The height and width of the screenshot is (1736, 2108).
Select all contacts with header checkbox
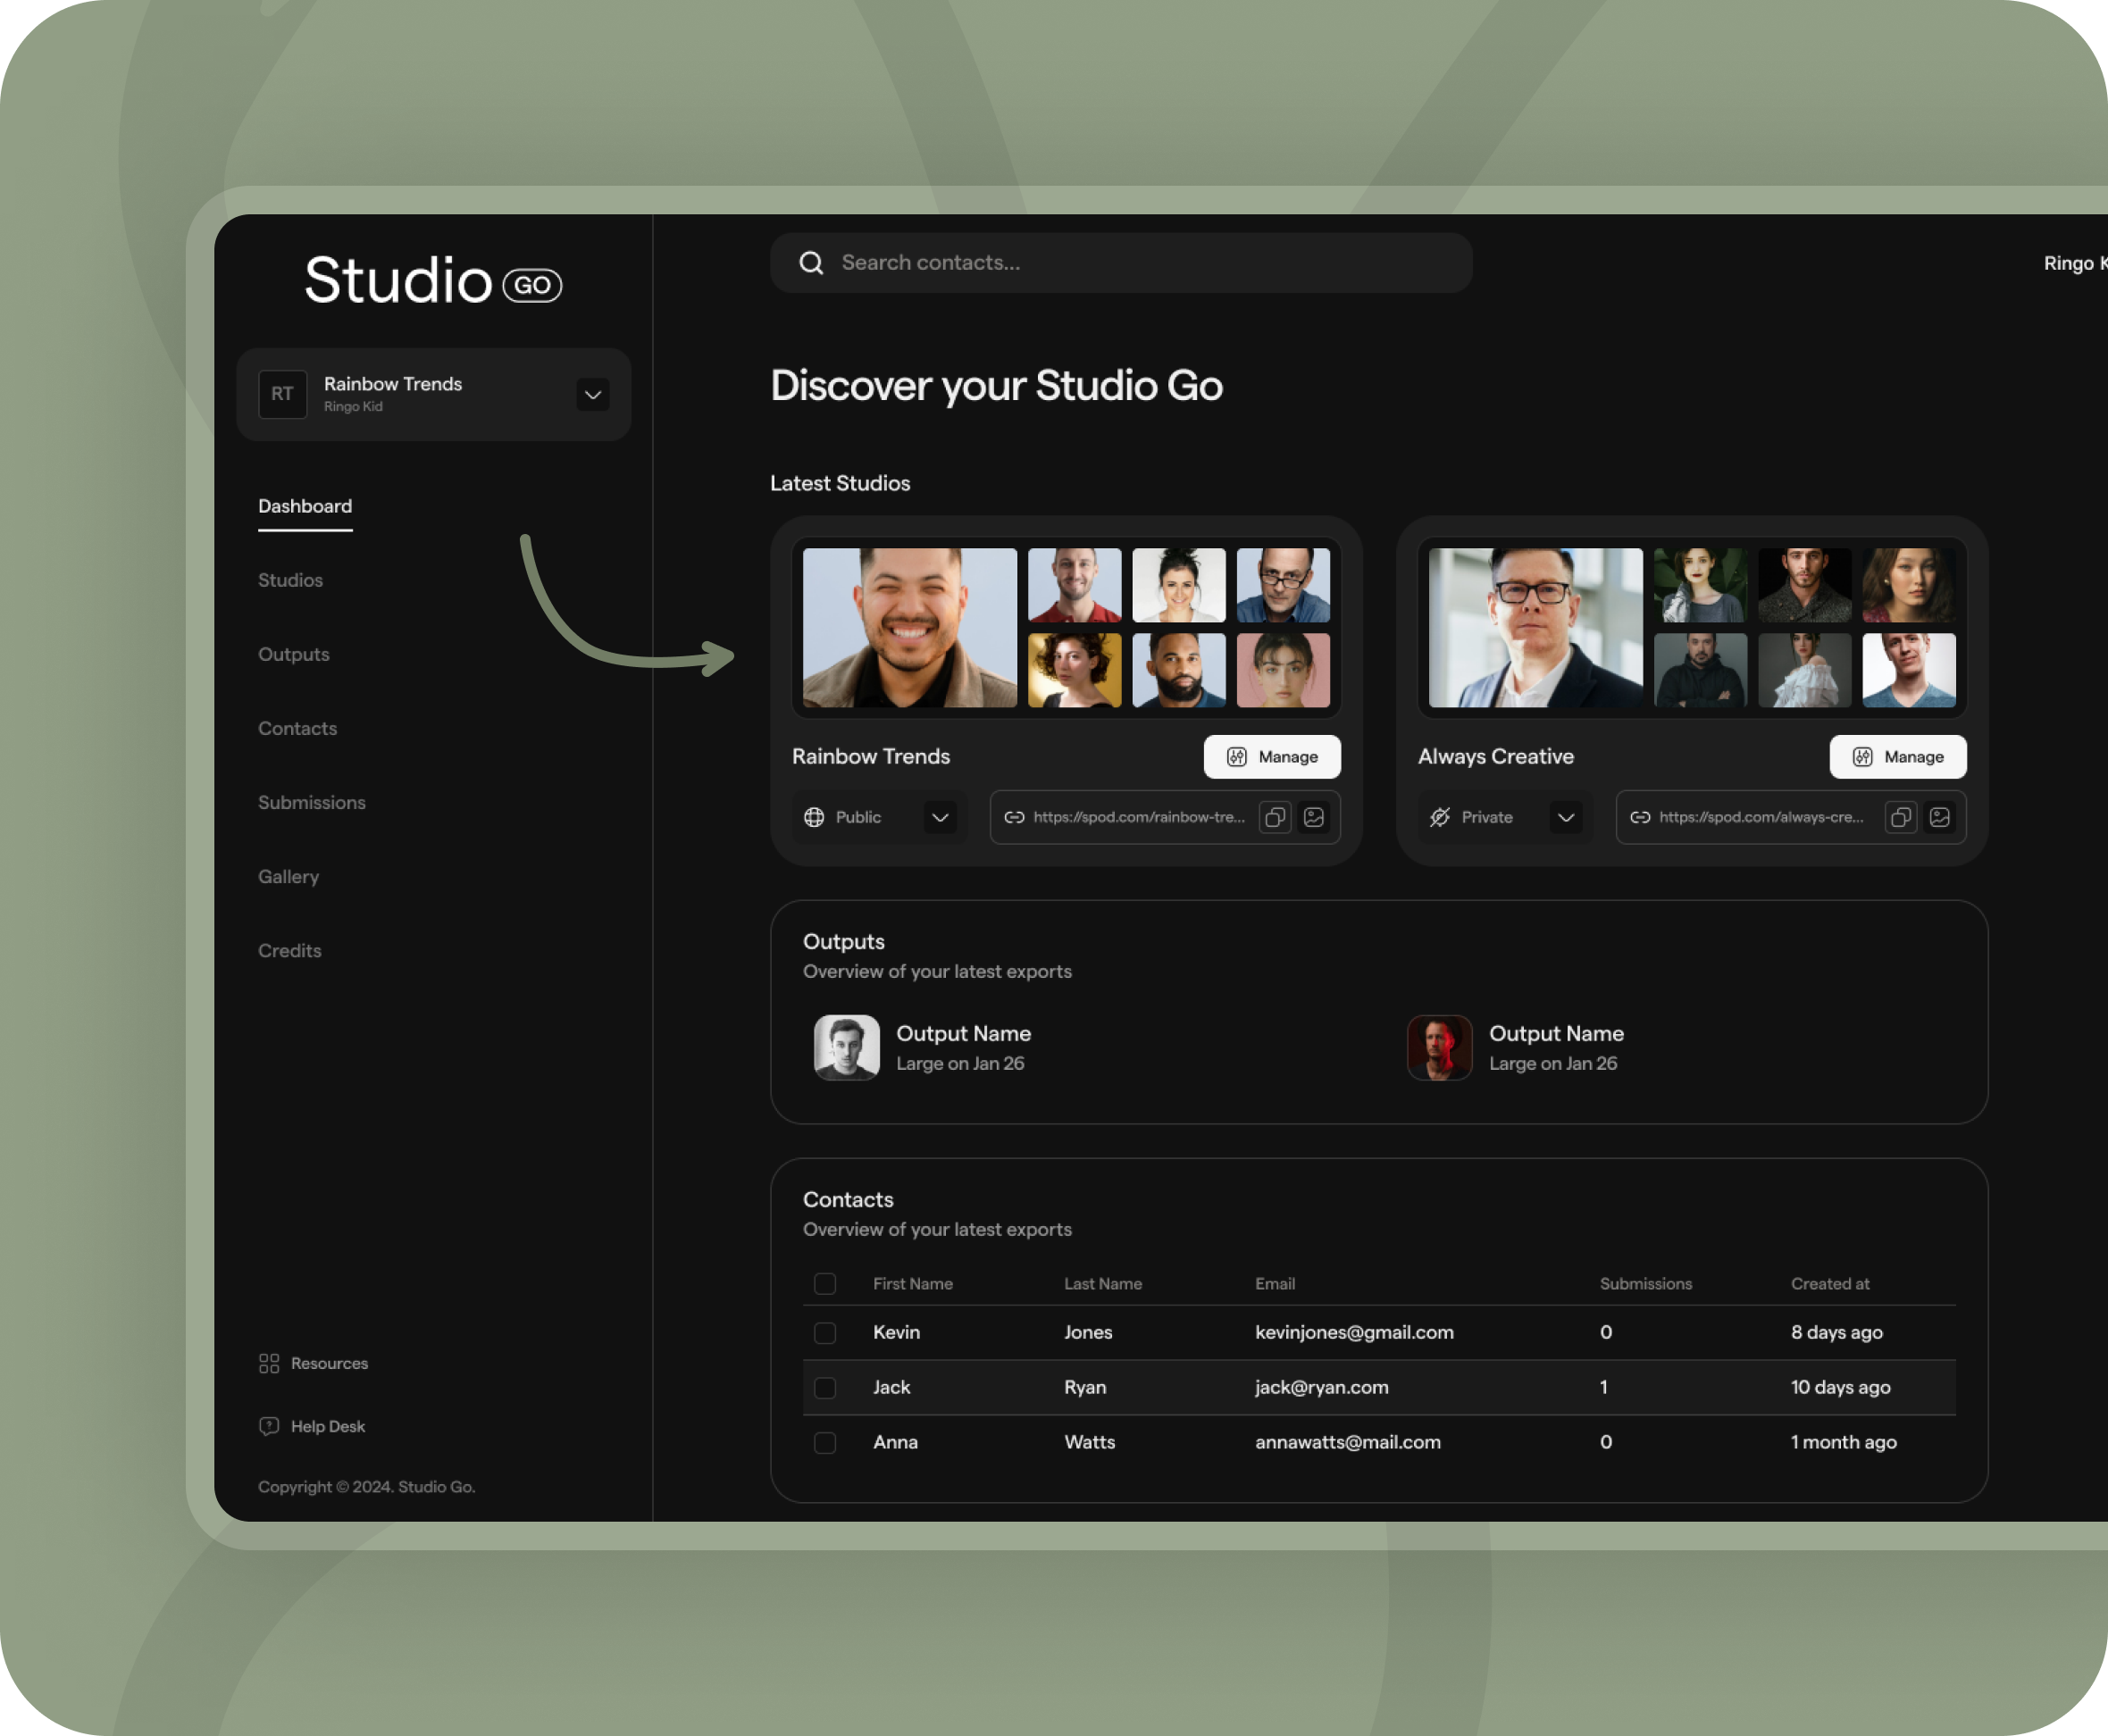point(825,1283)
